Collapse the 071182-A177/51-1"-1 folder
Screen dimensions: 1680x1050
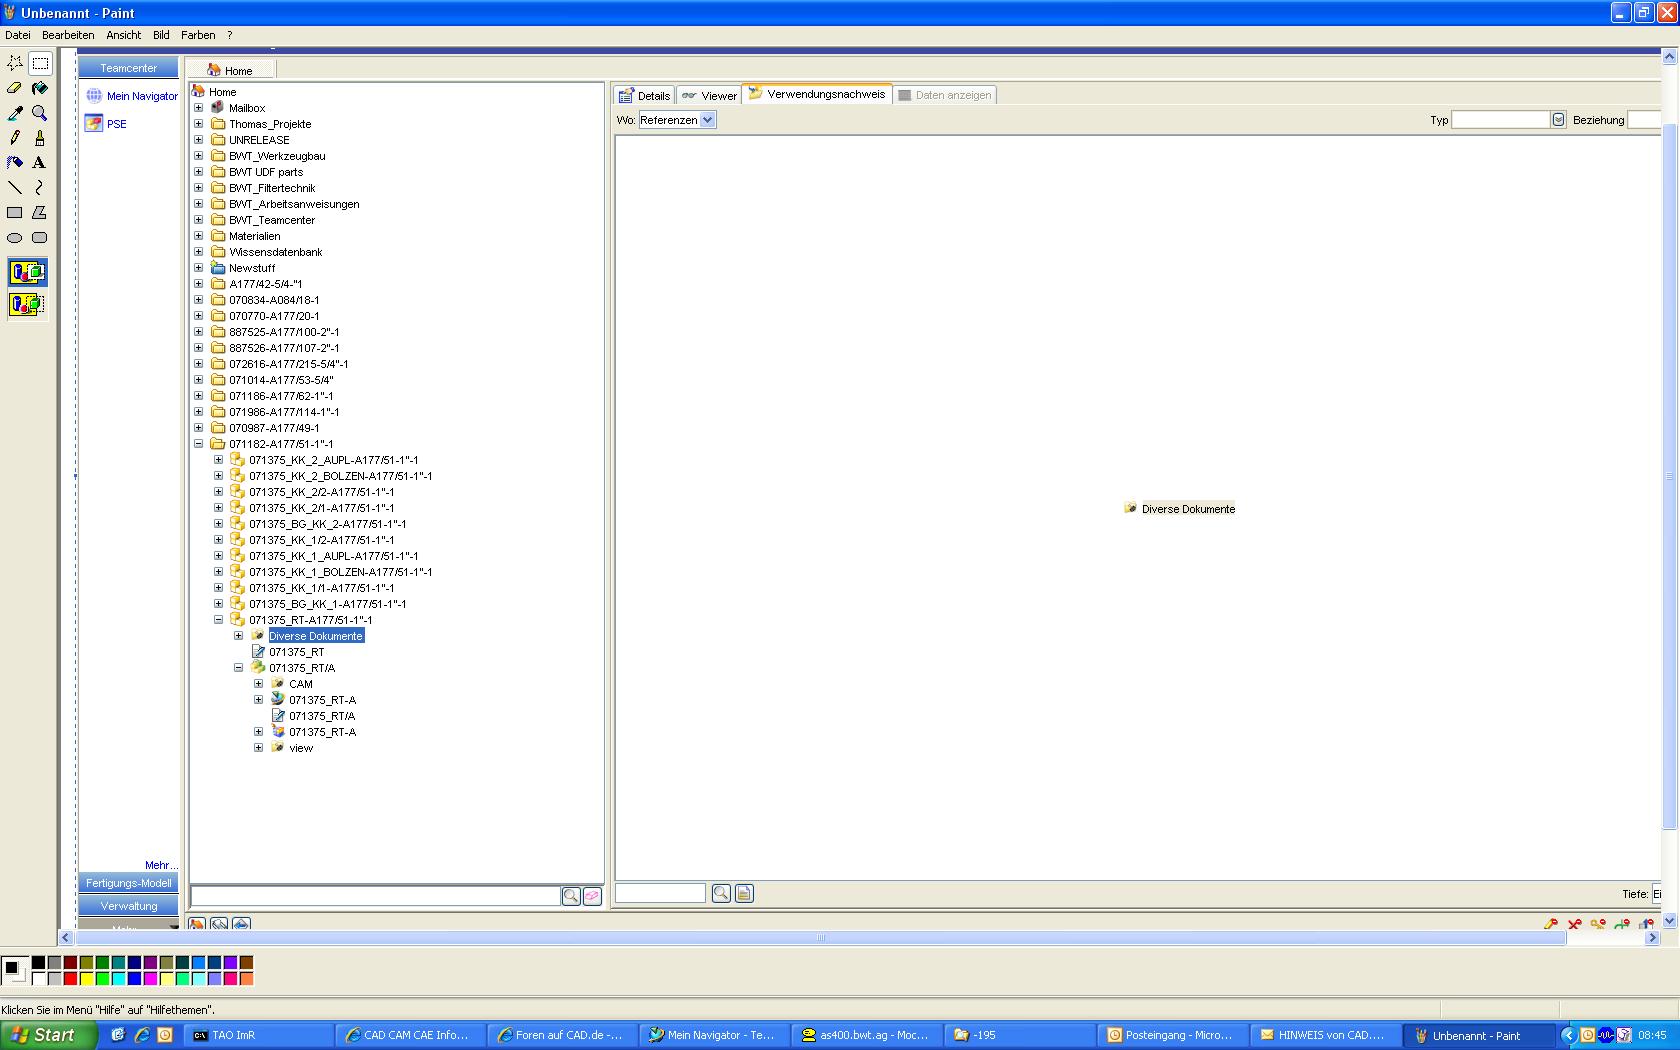point(199,444)
